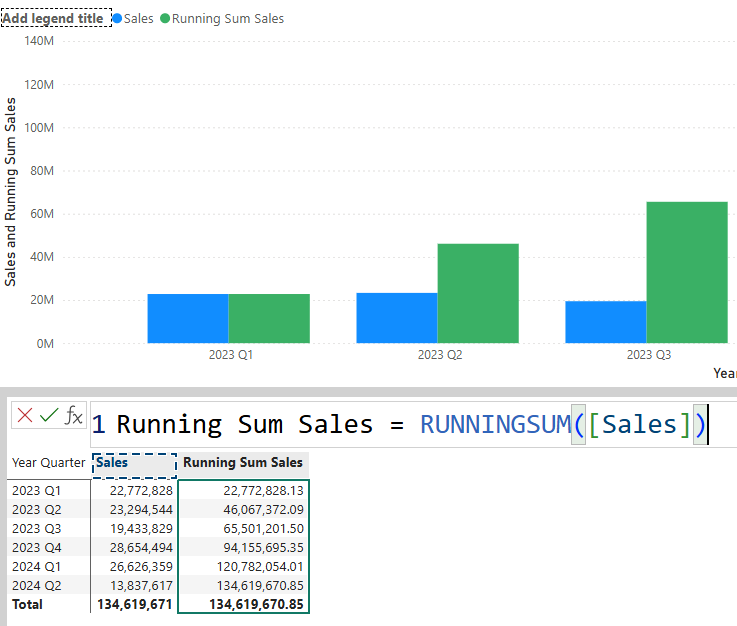Commit the formula with the green checkmark
Image resolution: width=737 pixels, height=626 pixels.
click(x=49, y=415)
